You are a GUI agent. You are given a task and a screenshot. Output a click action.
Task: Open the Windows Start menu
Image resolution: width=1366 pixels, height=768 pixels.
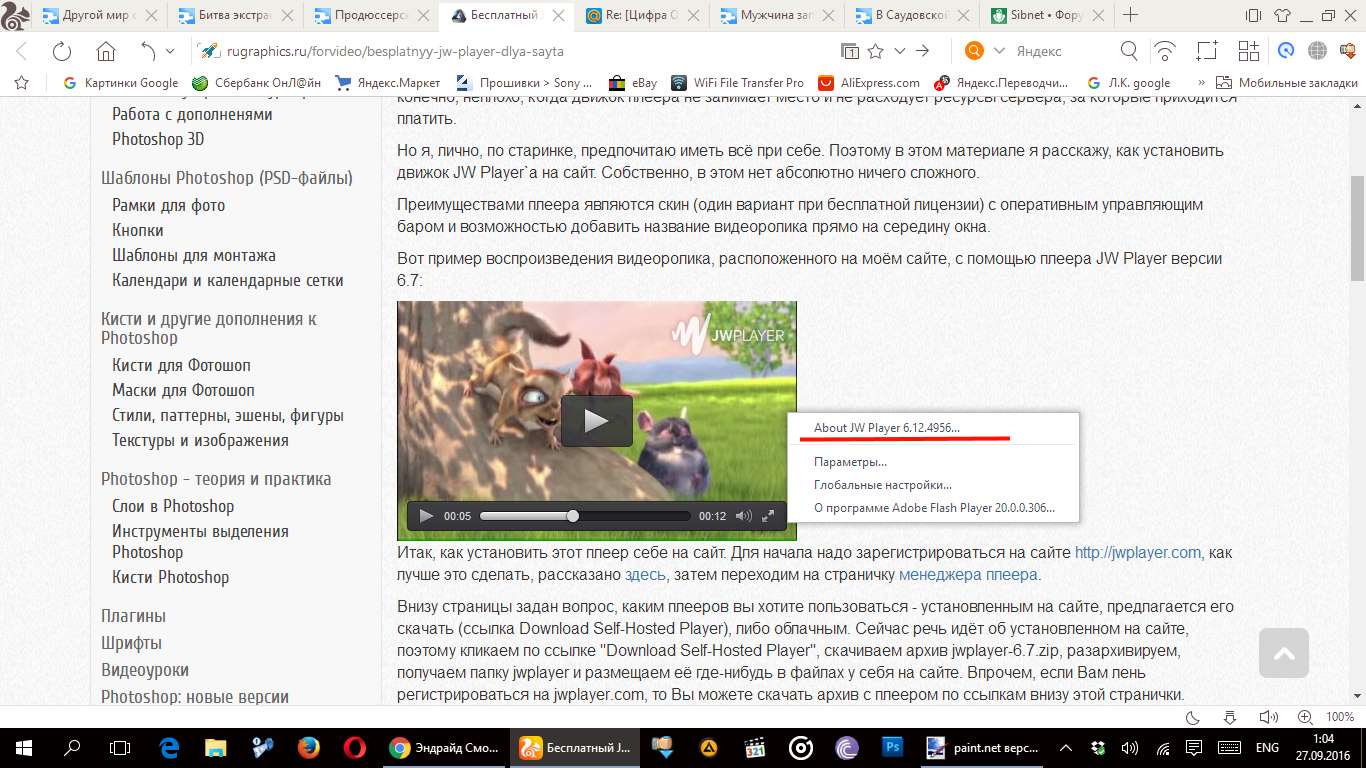(23, 747)
